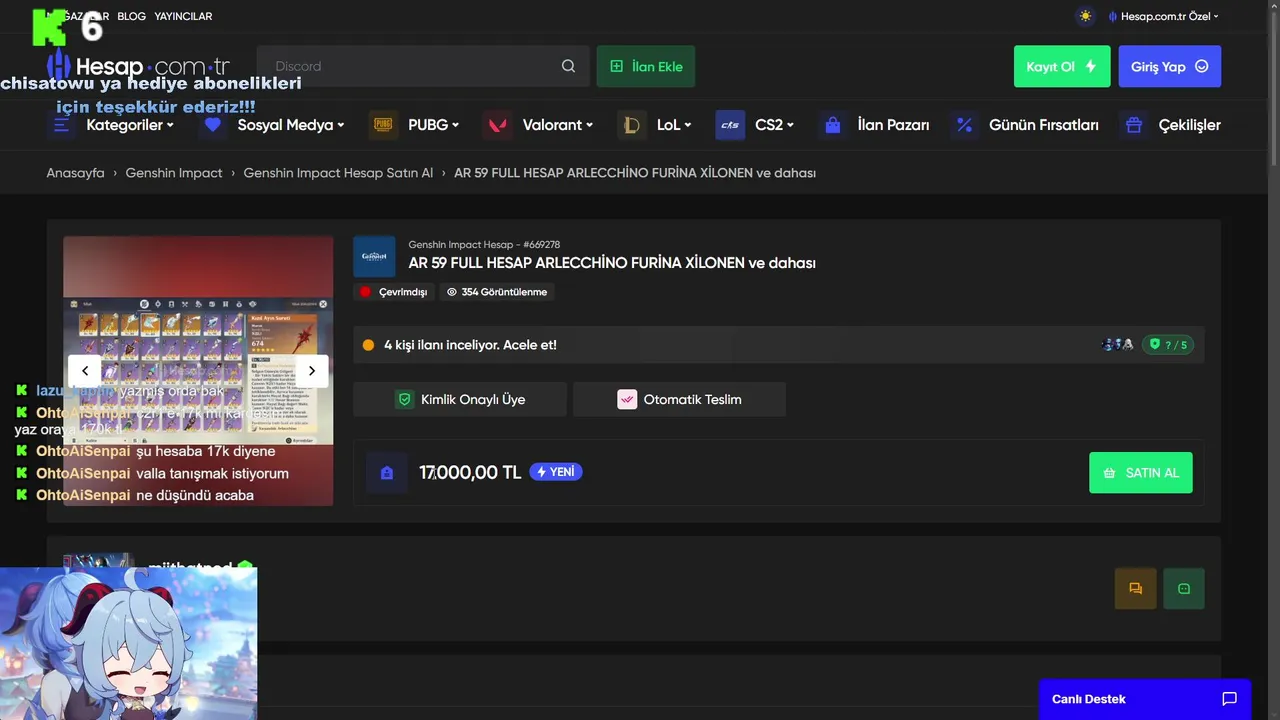Click the PUBG logo icon

(x=383, y=125)
